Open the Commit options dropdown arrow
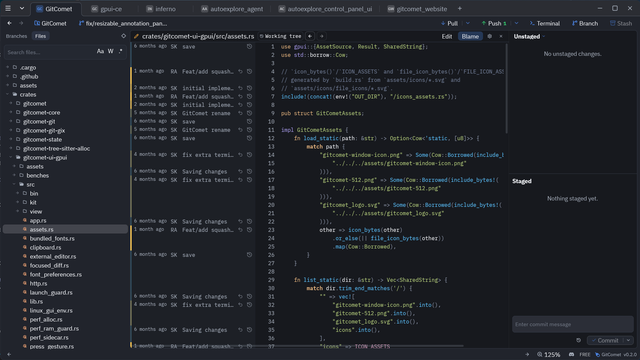640x360 pixels. [629, 340]
